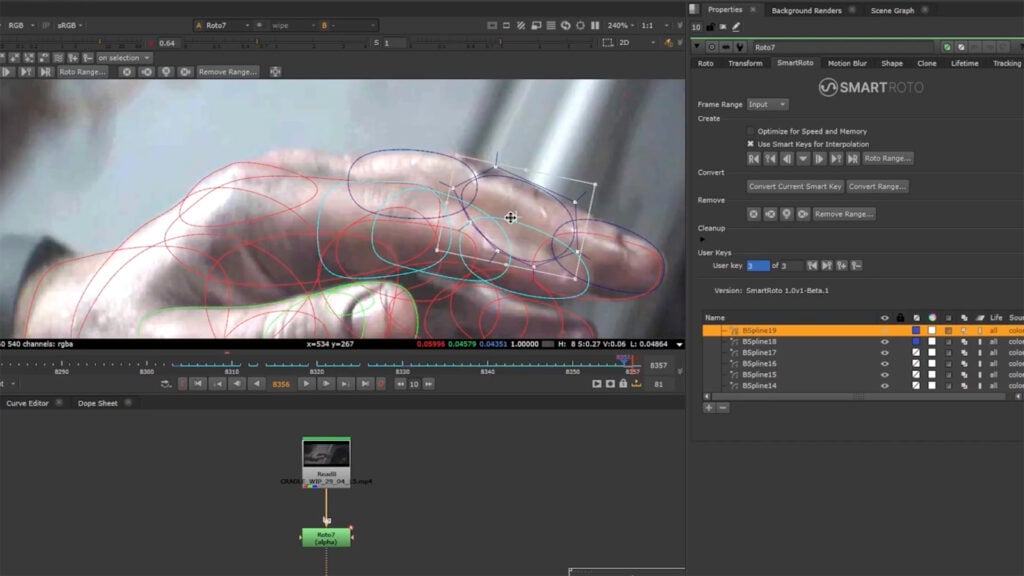The height and width of the screenshot is (576, 1024).
Task: Click fourth remove icon before Remove Range in Properties
Action: click(803, 214)
